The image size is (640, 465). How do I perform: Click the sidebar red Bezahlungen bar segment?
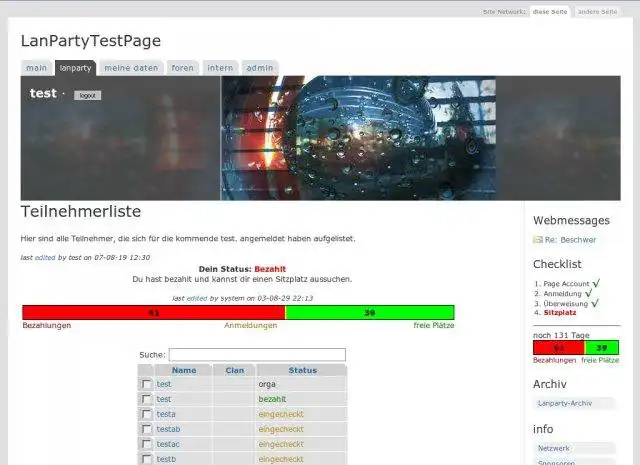[559, 348]
